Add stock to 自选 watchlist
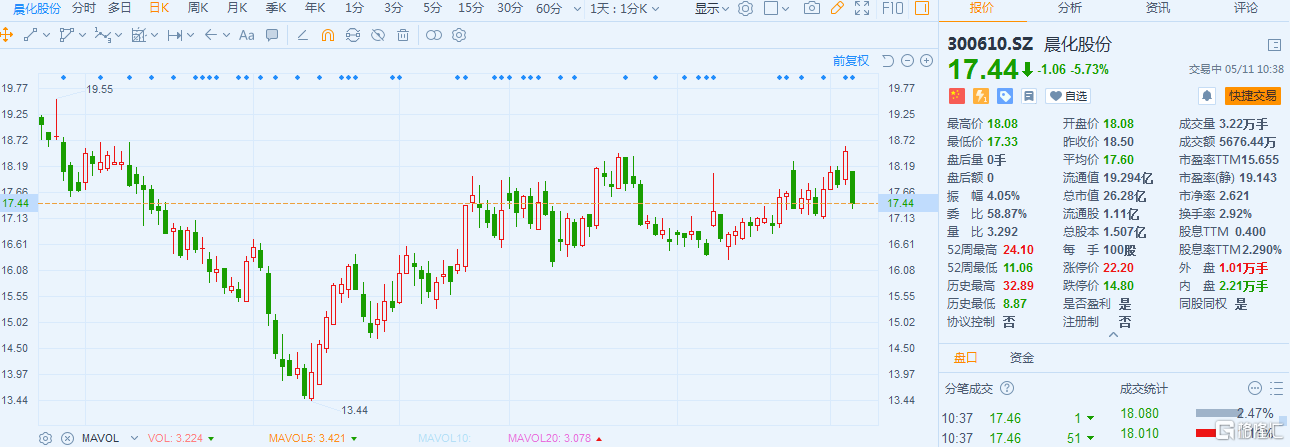Viewport: 1290px width, 447px height. click(x=1067, y=96)
